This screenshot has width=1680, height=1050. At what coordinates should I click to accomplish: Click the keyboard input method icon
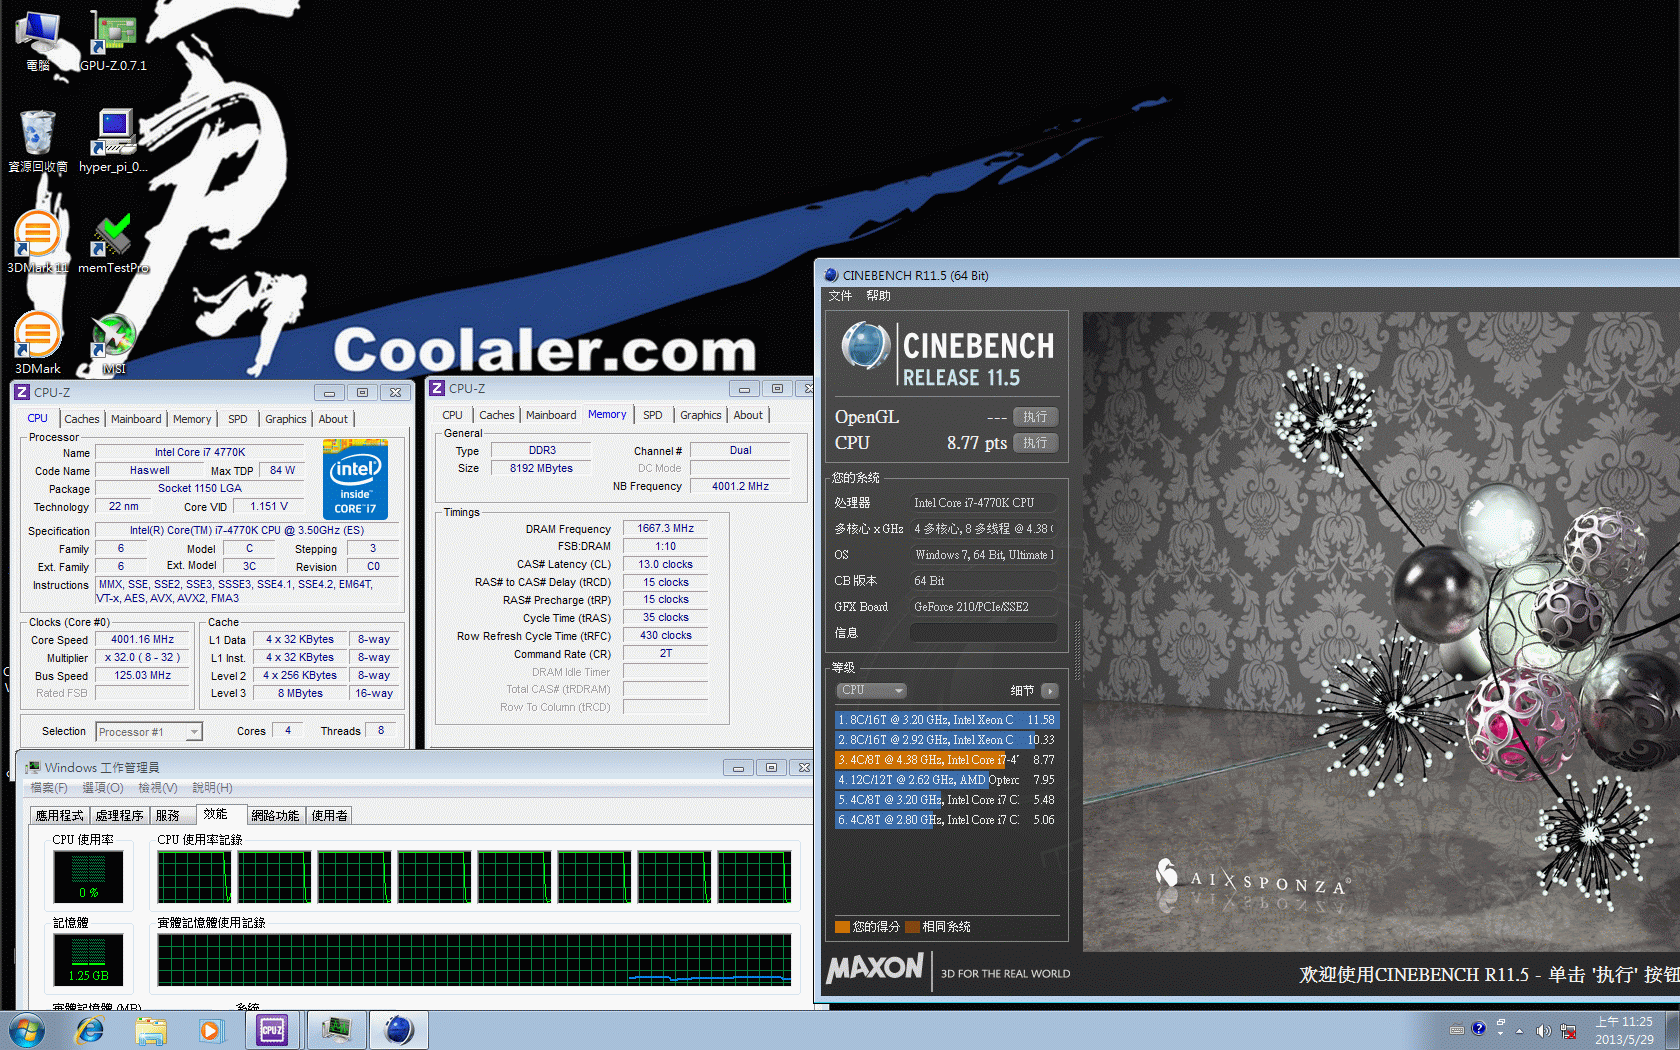(x=1457, y=1029)
